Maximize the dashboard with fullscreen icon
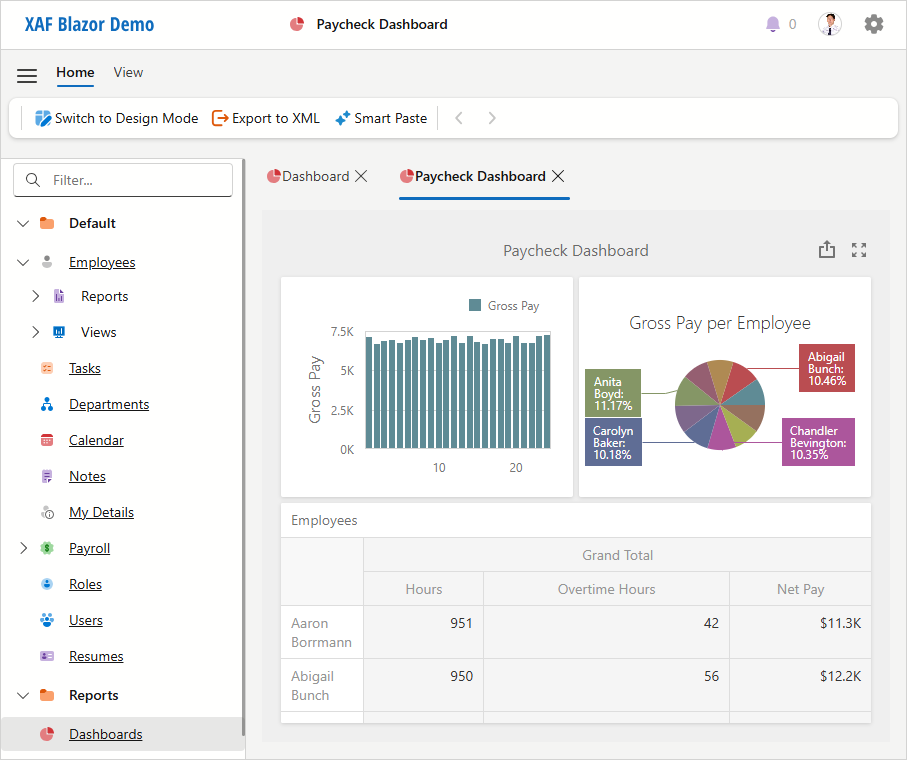This screenshot has width=907, height=760. coord(859,250)
